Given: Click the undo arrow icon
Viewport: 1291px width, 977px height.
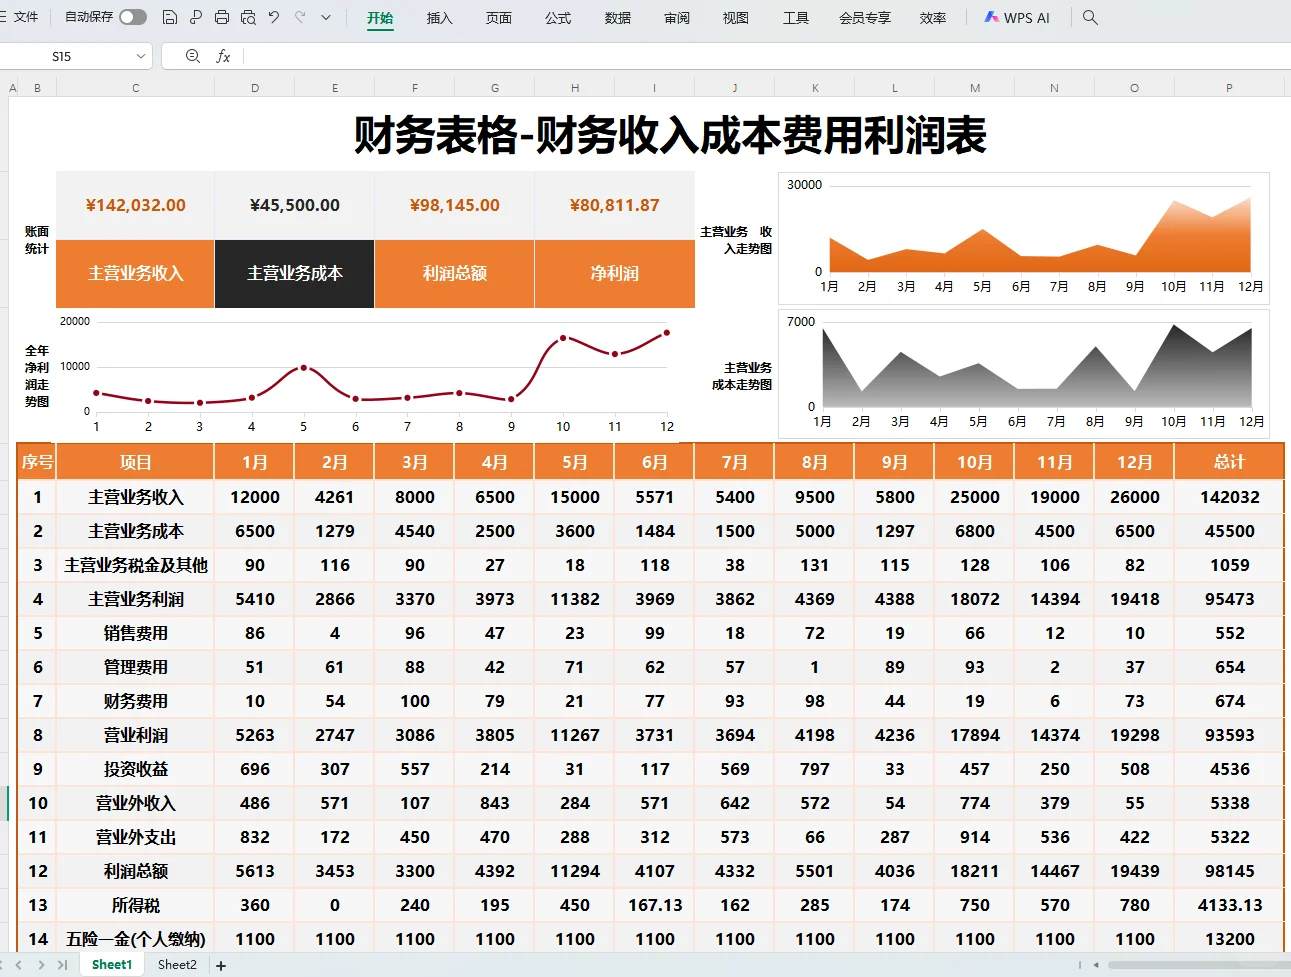Looking at the screenshot, I should point(274,17).
